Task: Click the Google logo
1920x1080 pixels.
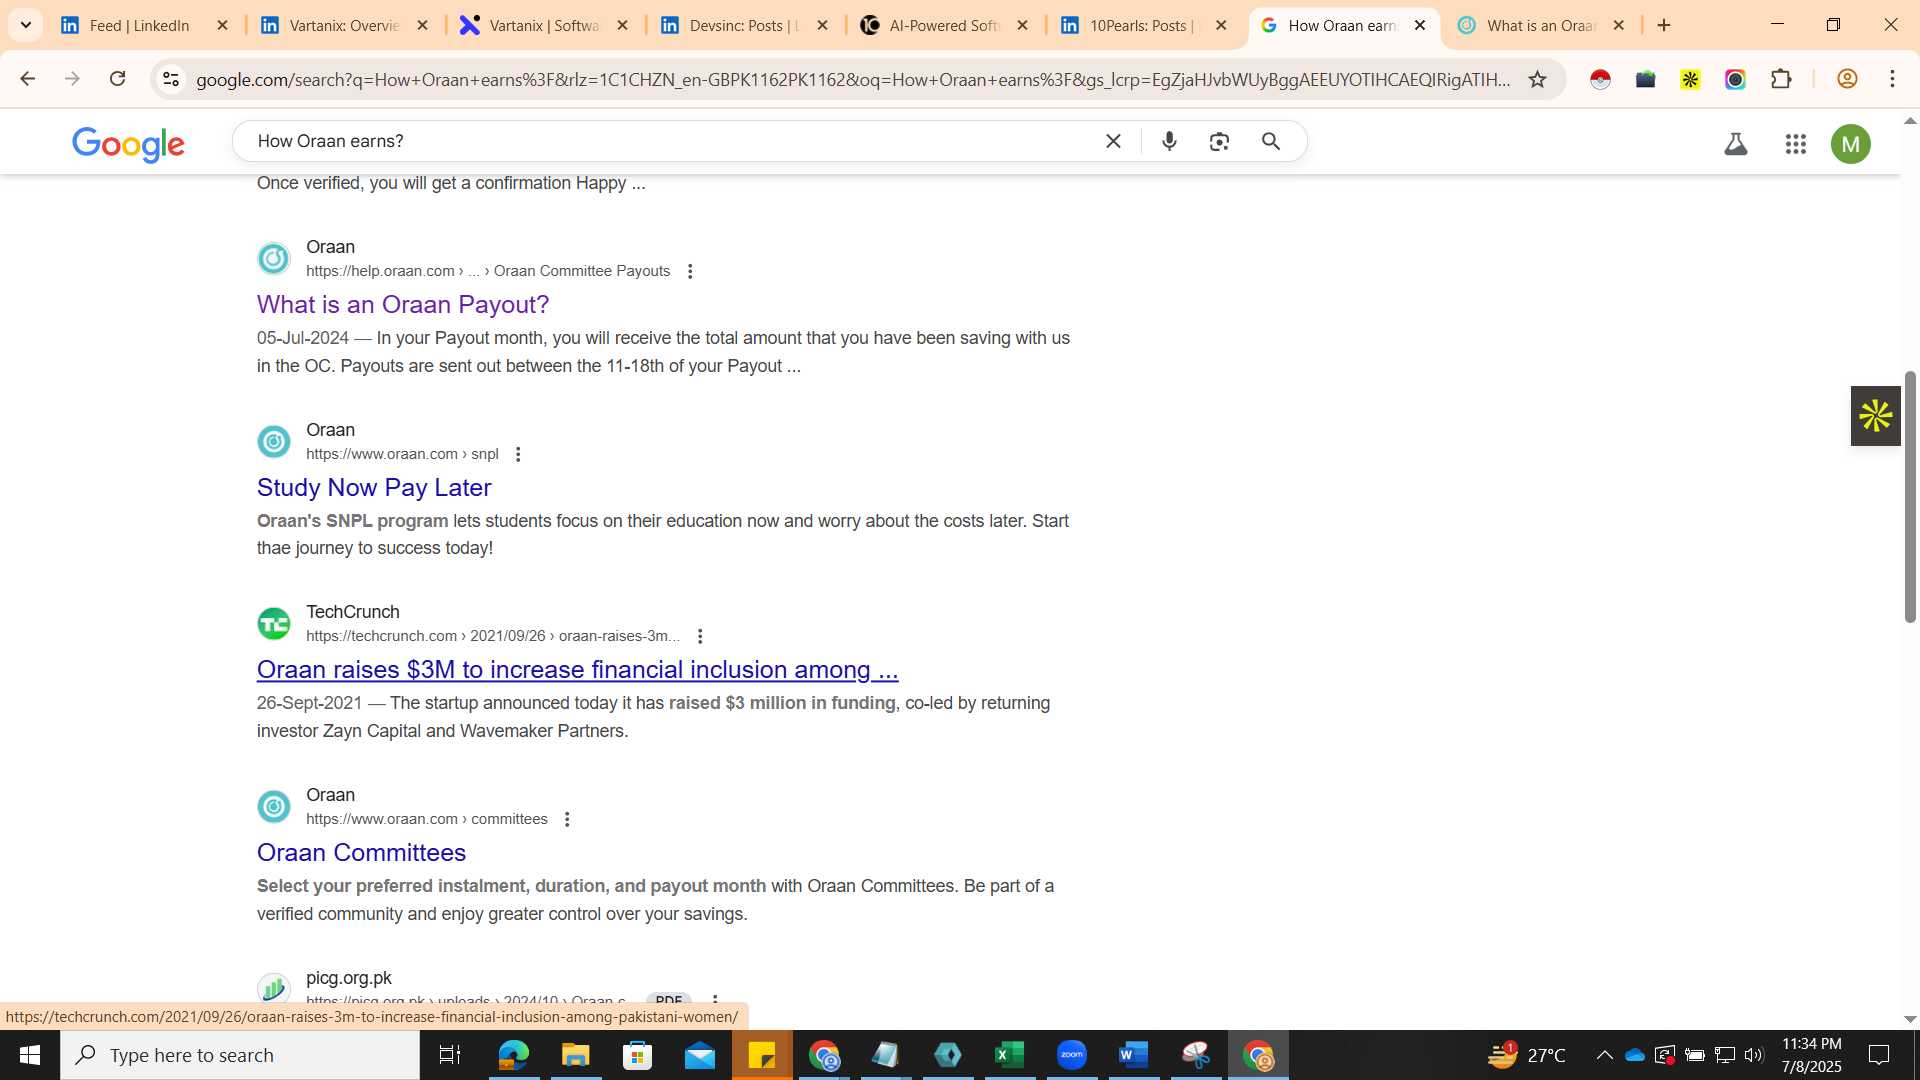Action: pyautogui.click(x=128, y=144)
